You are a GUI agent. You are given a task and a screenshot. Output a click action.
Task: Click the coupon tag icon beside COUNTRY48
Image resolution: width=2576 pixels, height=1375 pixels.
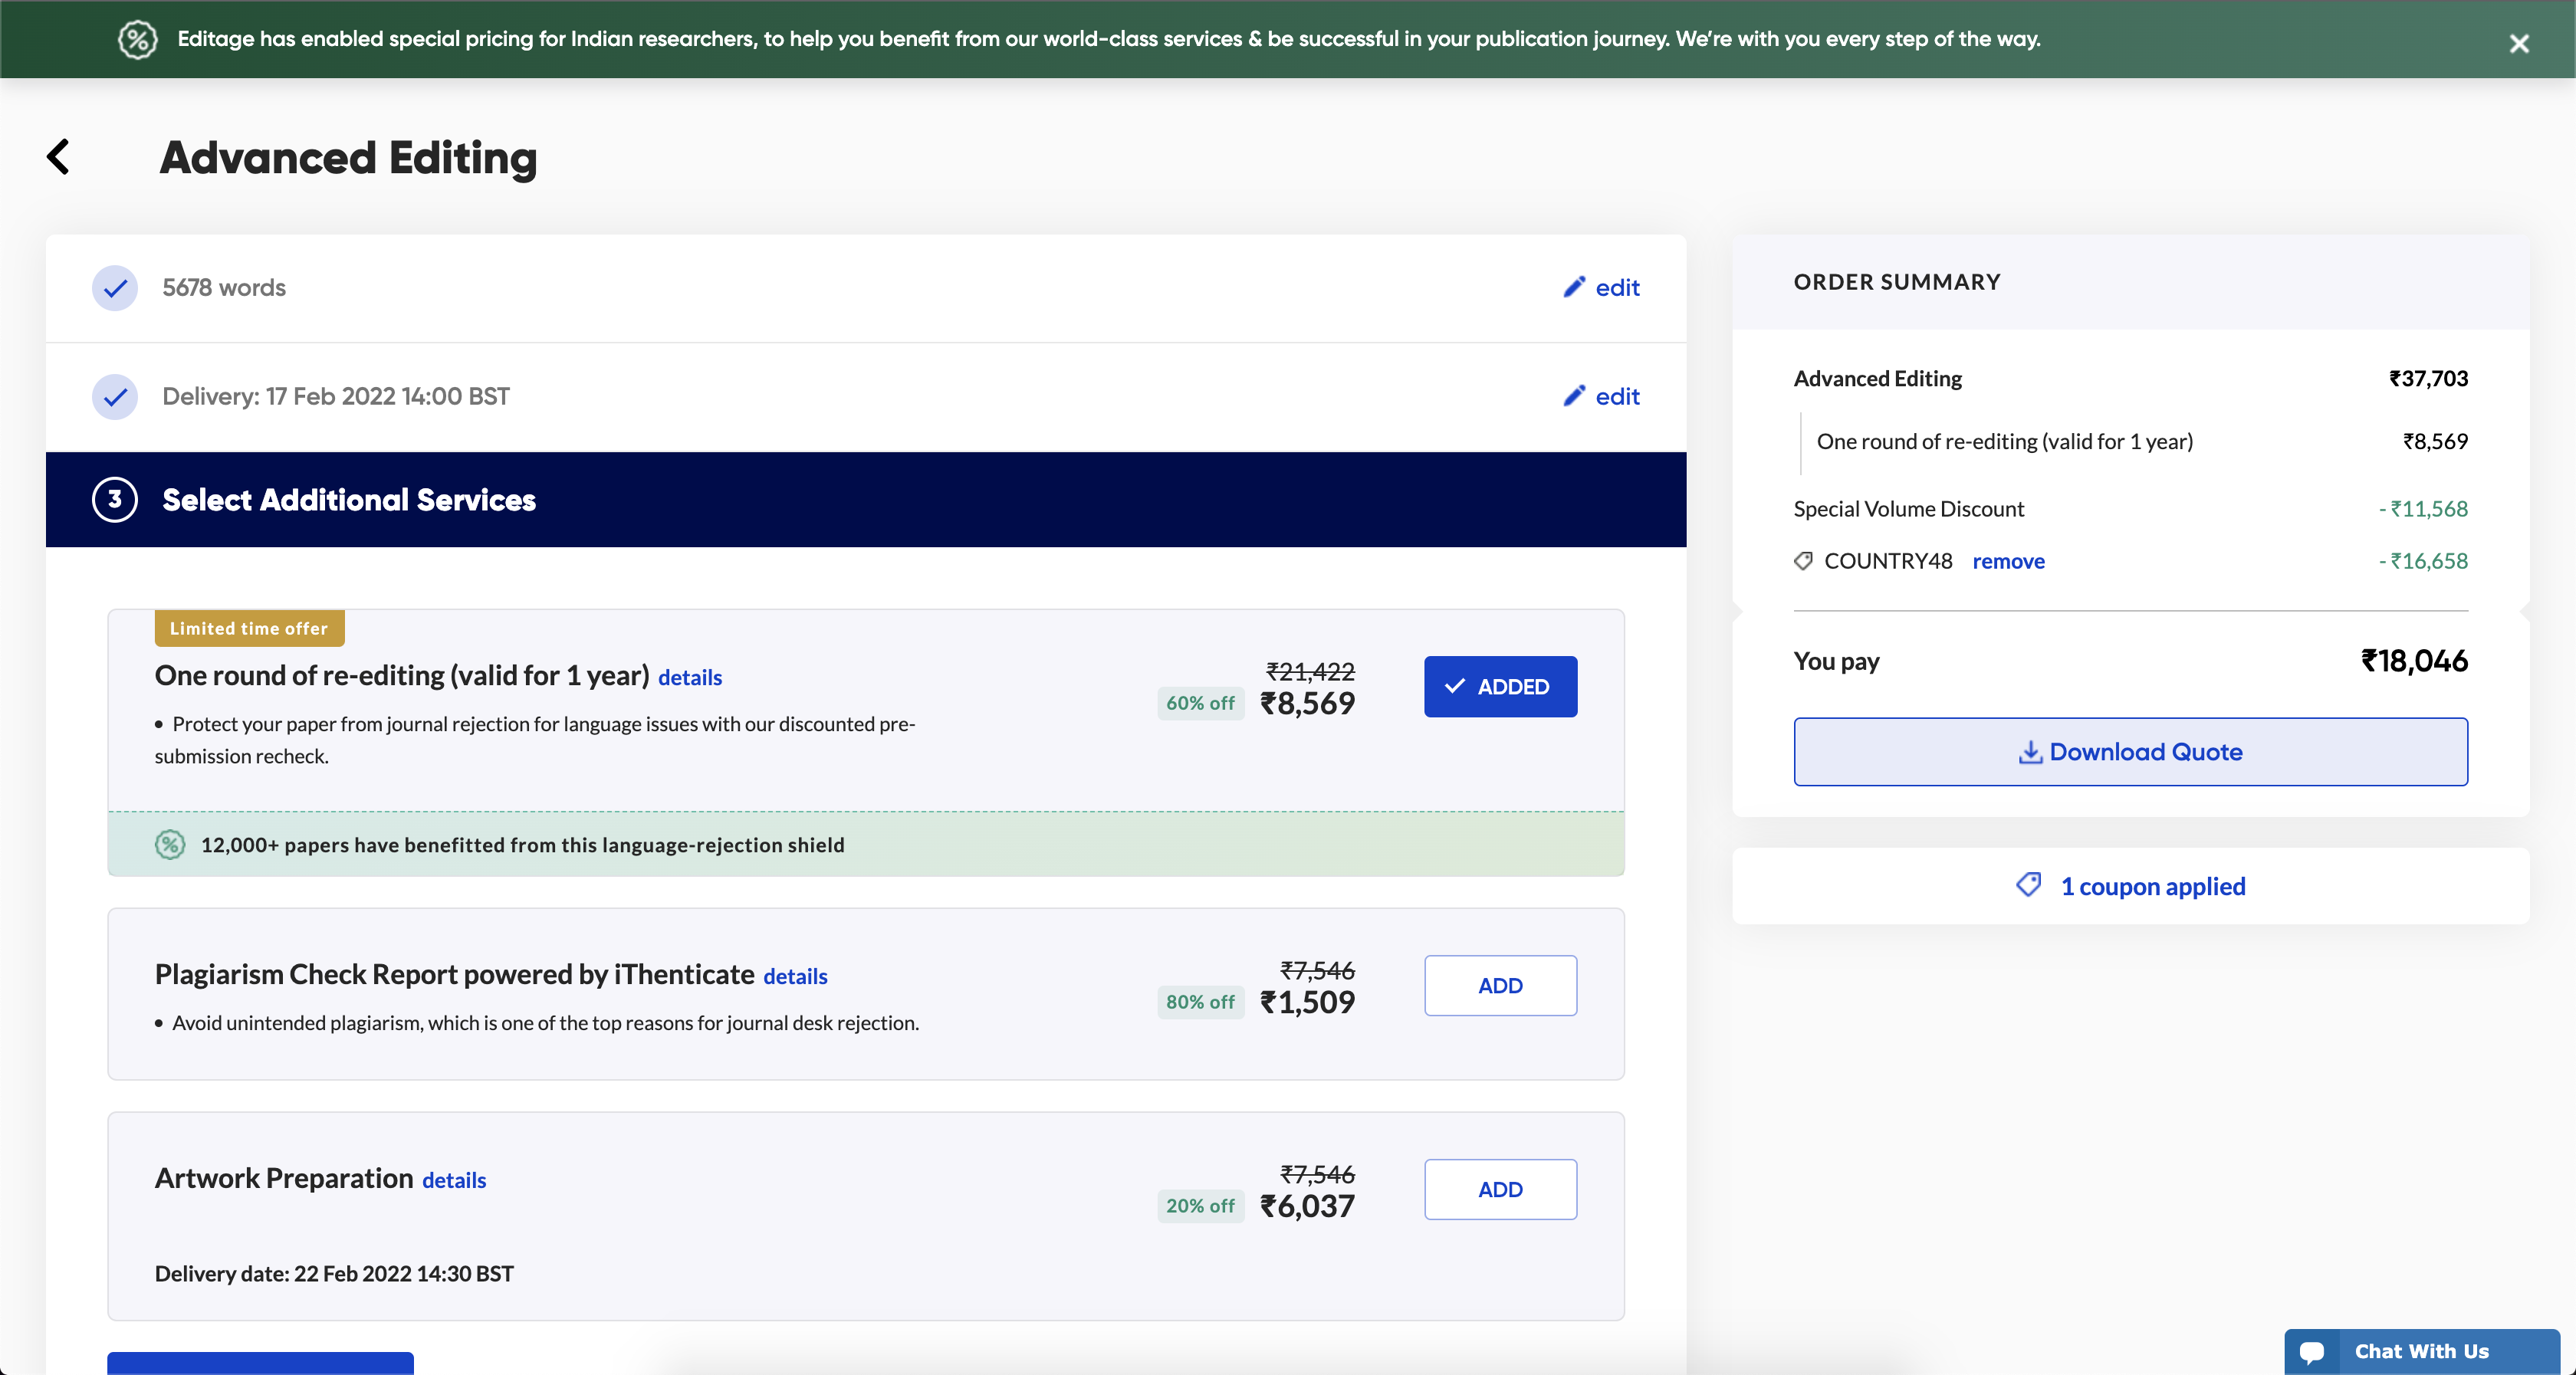(x=1803, y=561)
